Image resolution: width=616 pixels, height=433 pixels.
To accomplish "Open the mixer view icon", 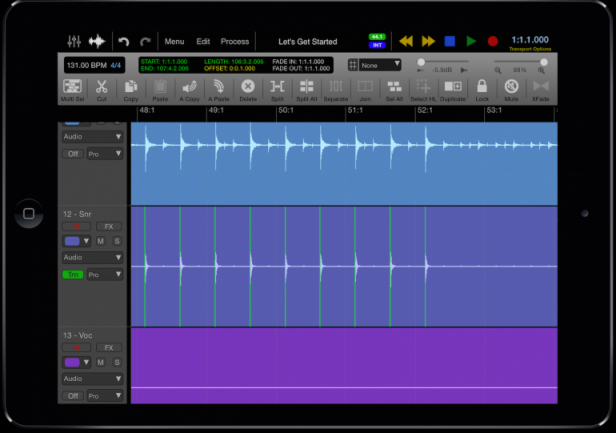I will click(74, 41).
